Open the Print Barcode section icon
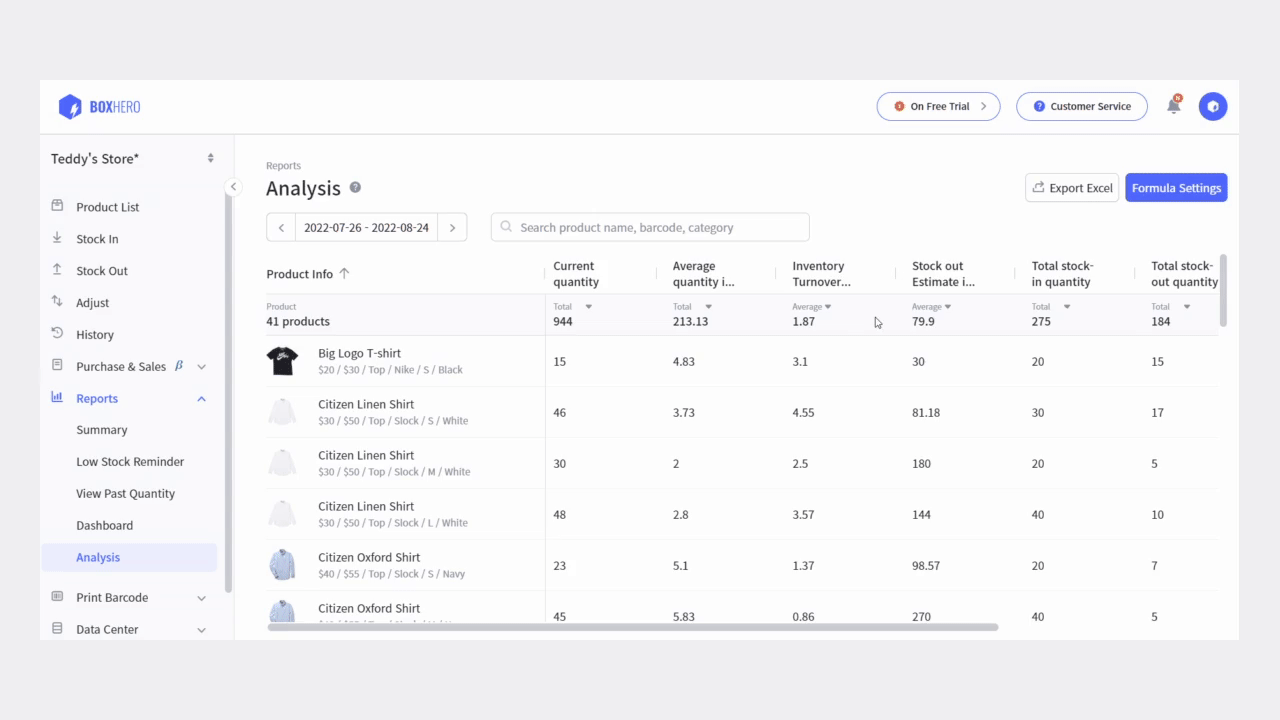The width and height of the screenshot is (1280, 720). (58, 597)
